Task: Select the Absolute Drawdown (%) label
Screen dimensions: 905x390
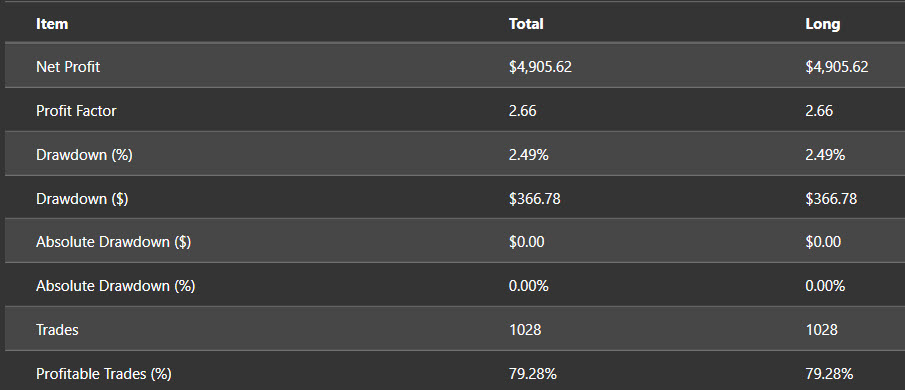Action: (115, 286)
